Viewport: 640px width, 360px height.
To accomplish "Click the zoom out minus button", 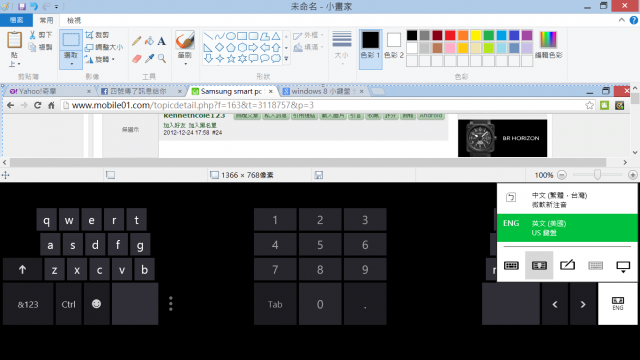I will pos(562,175).
